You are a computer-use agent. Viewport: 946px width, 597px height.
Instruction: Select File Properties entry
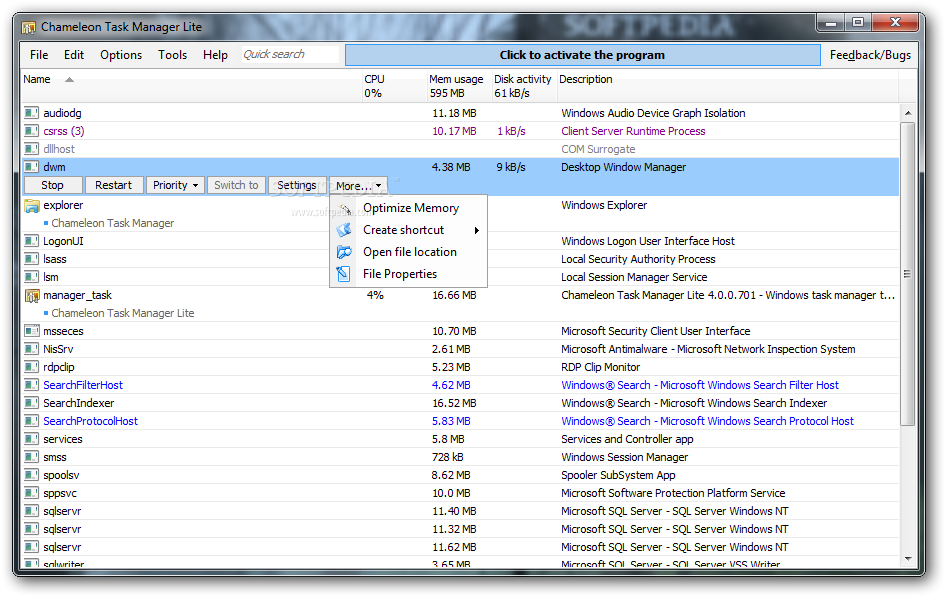408,274
